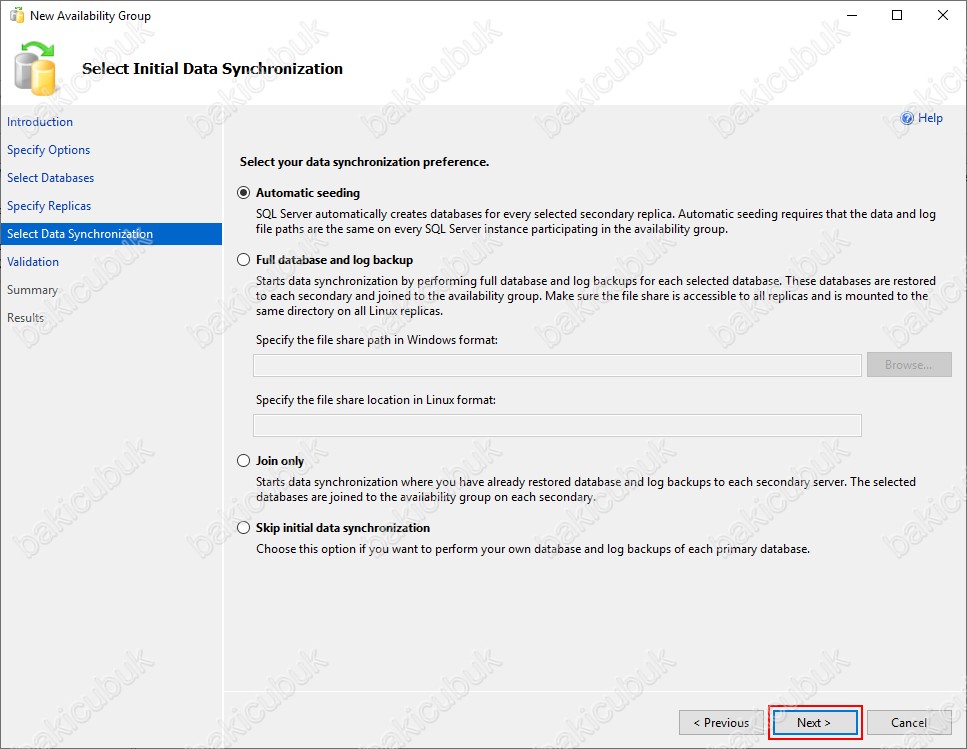The height and width of the screenshot is (749, 967).
Task: Click the Previous button
Action: (x=721, y=722)
